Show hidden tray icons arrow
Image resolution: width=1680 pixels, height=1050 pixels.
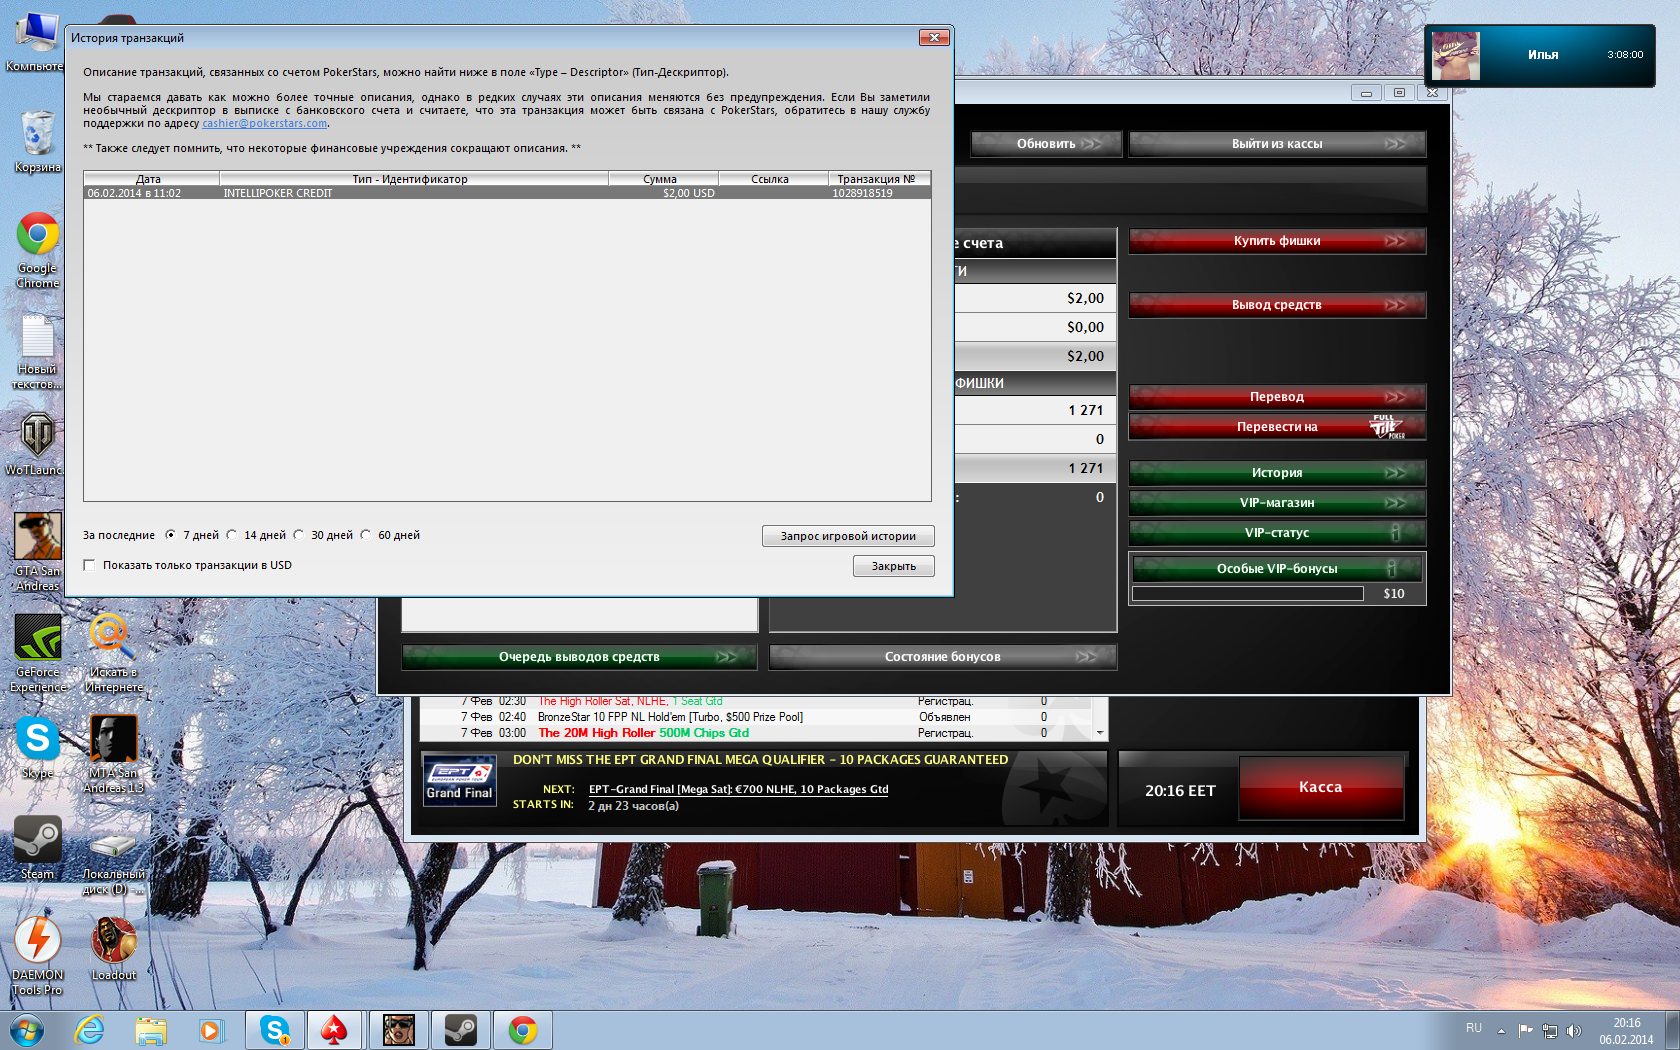[x=1501, y=1030]
